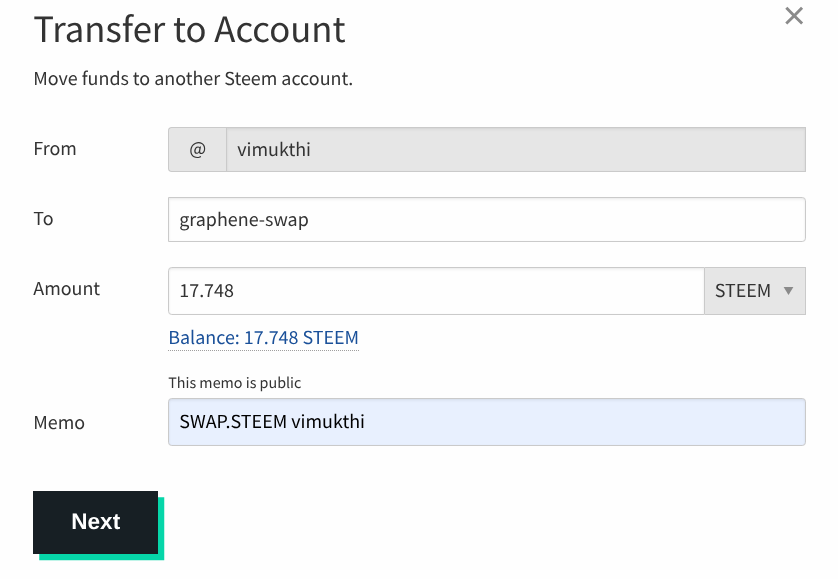Image resolution: width=838 pixels, height=579 pixels.
Task: Click the Amount field showing 17.748
Action: 436,291
